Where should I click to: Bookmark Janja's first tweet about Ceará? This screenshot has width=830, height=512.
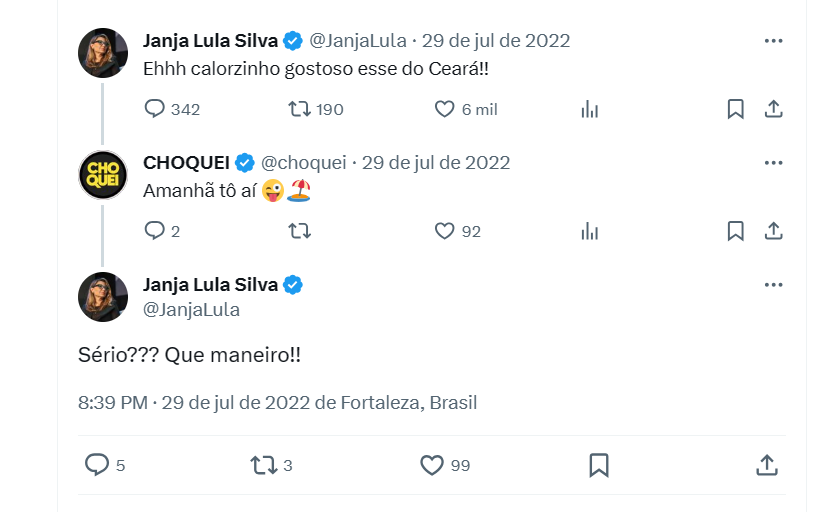click(735, 109)
